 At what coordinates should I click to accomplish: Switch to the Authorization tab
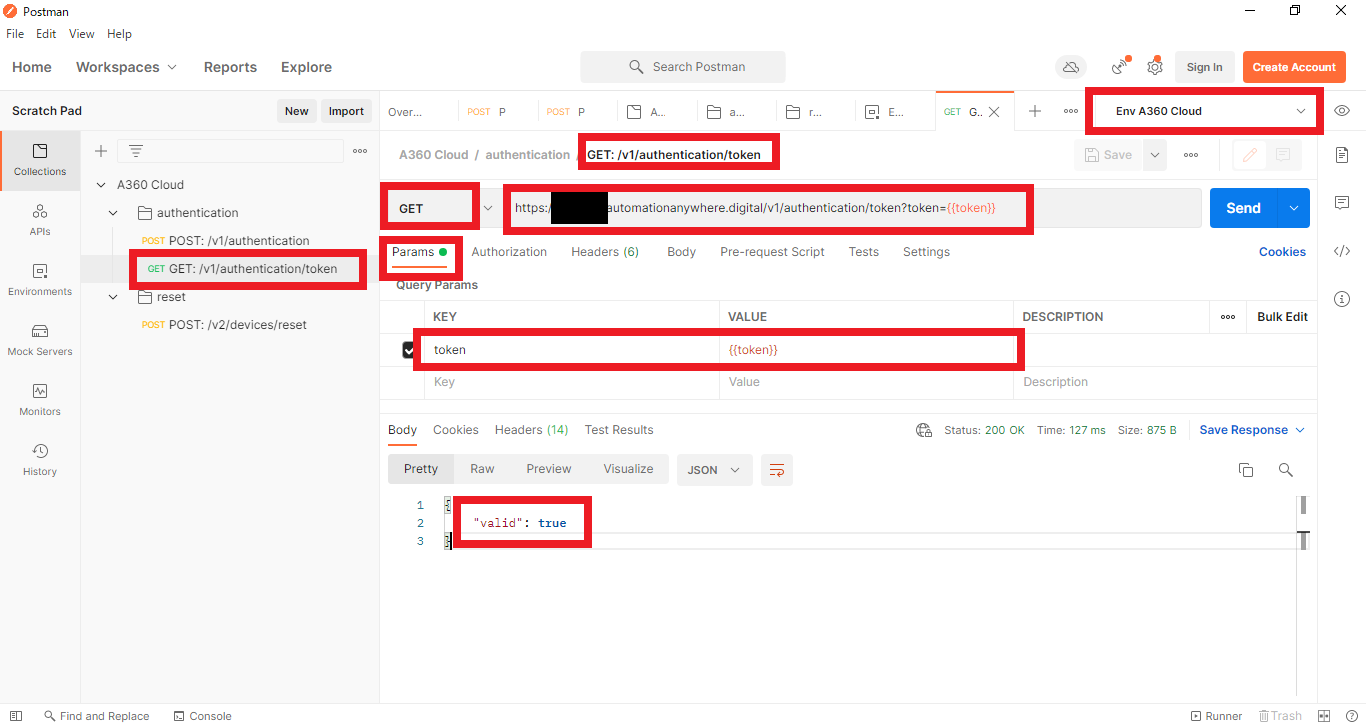tap(509, 252)
